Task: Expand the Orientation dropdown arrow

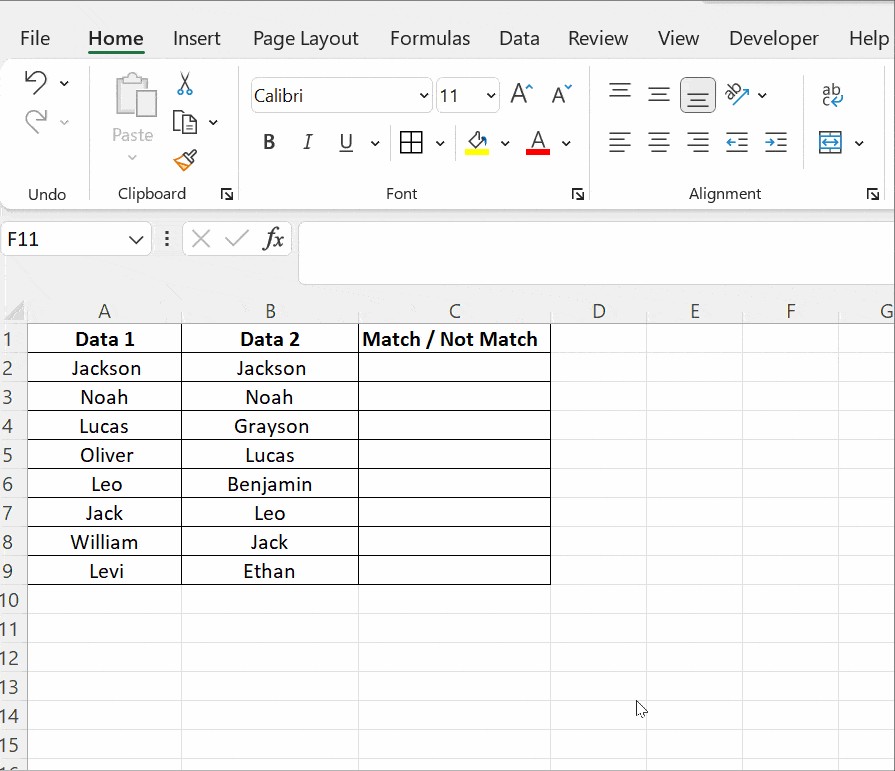Action: (x=762, y=95)
